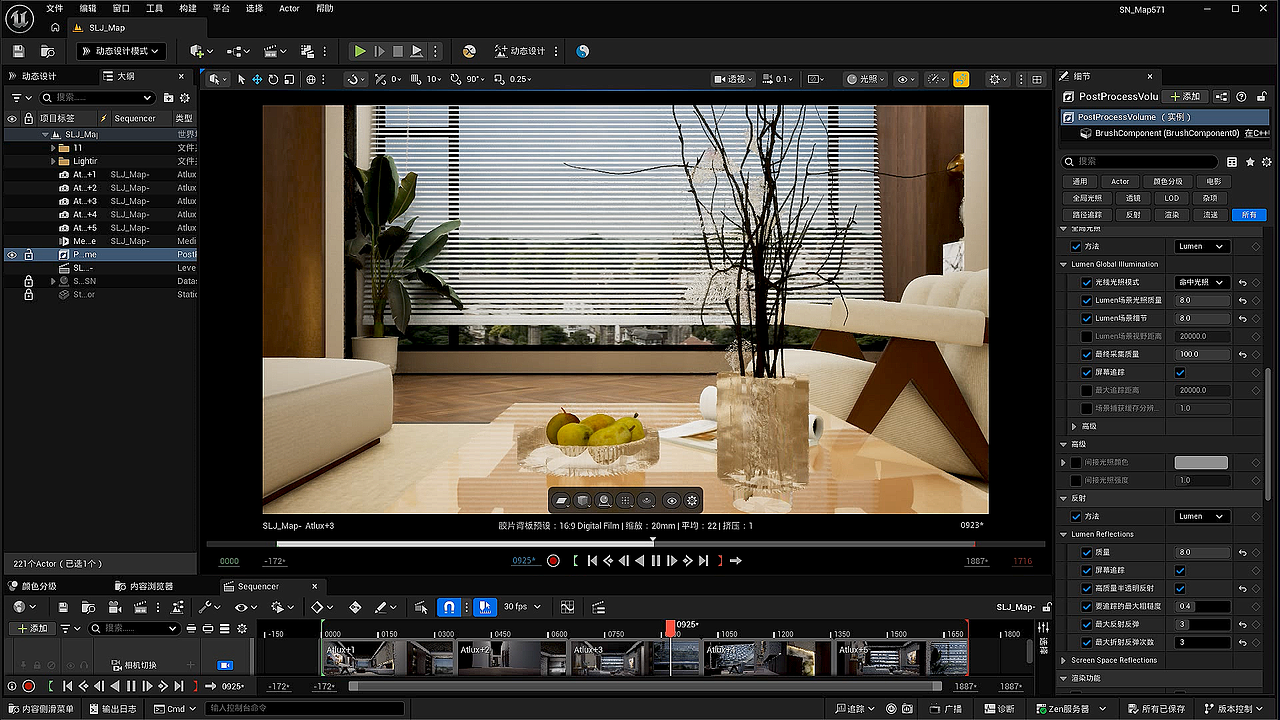Select the scale gizmo tool in viewport
The height and width of the screenshot is (720, 1280).
tap(289, 79)
